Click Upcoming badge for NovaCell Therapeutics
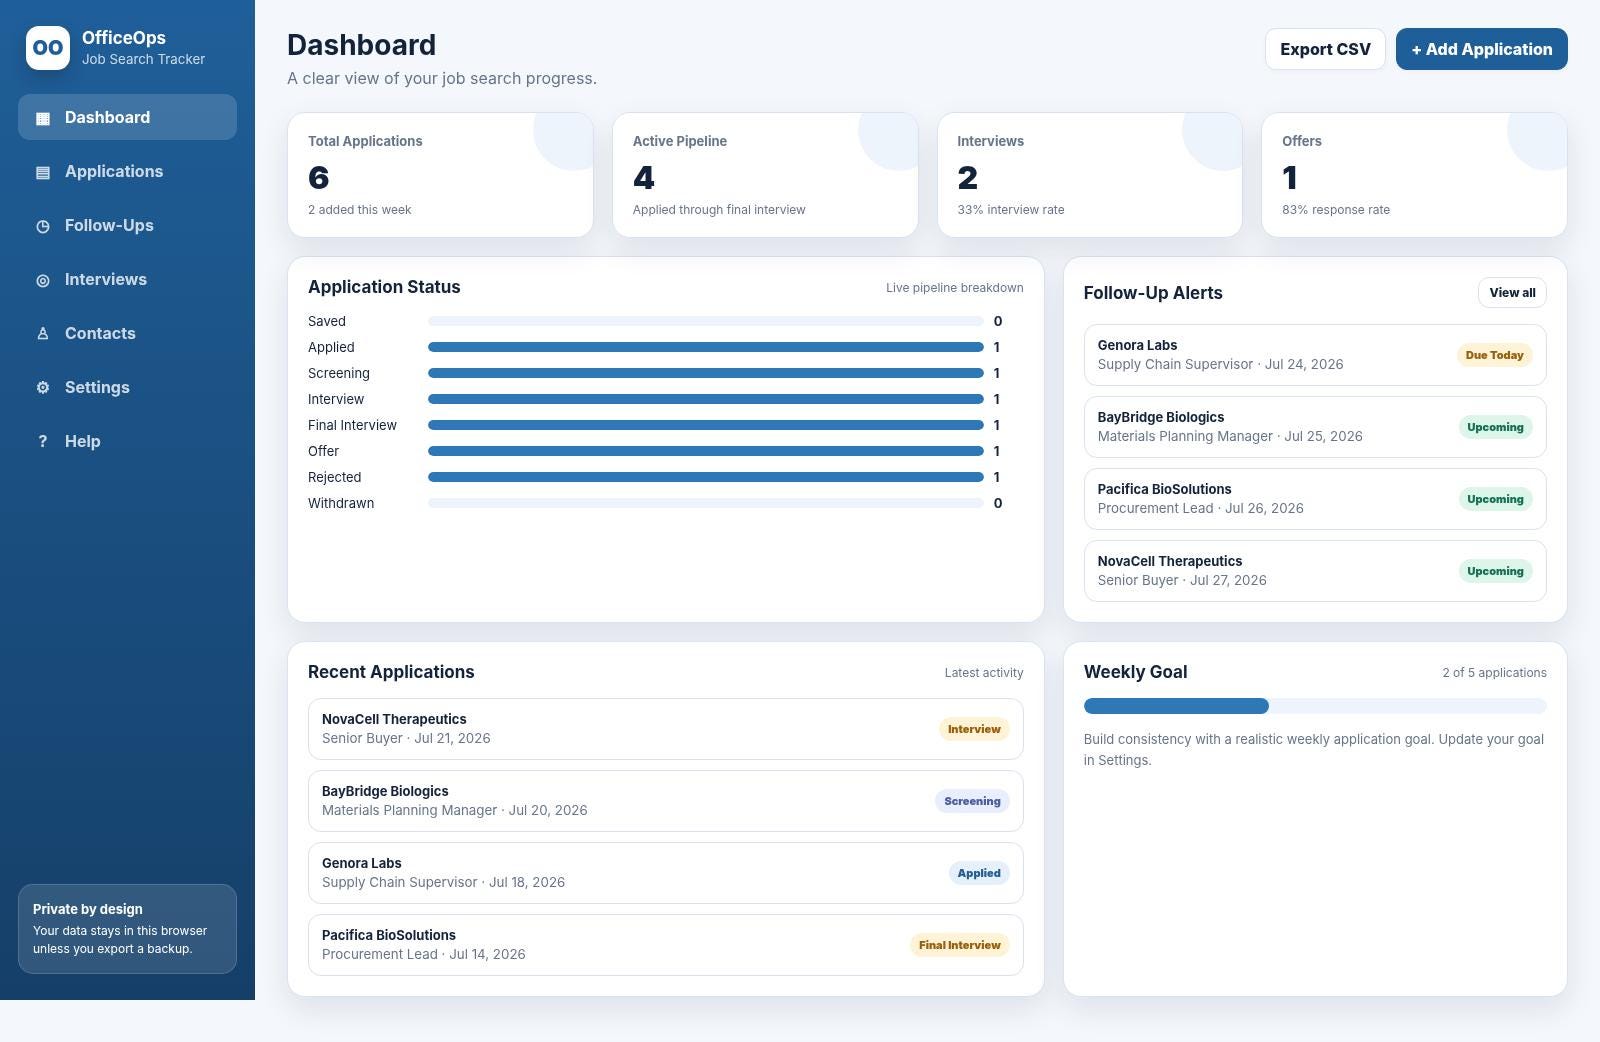1600x1042 pixels. click(x=1495, y=571)
